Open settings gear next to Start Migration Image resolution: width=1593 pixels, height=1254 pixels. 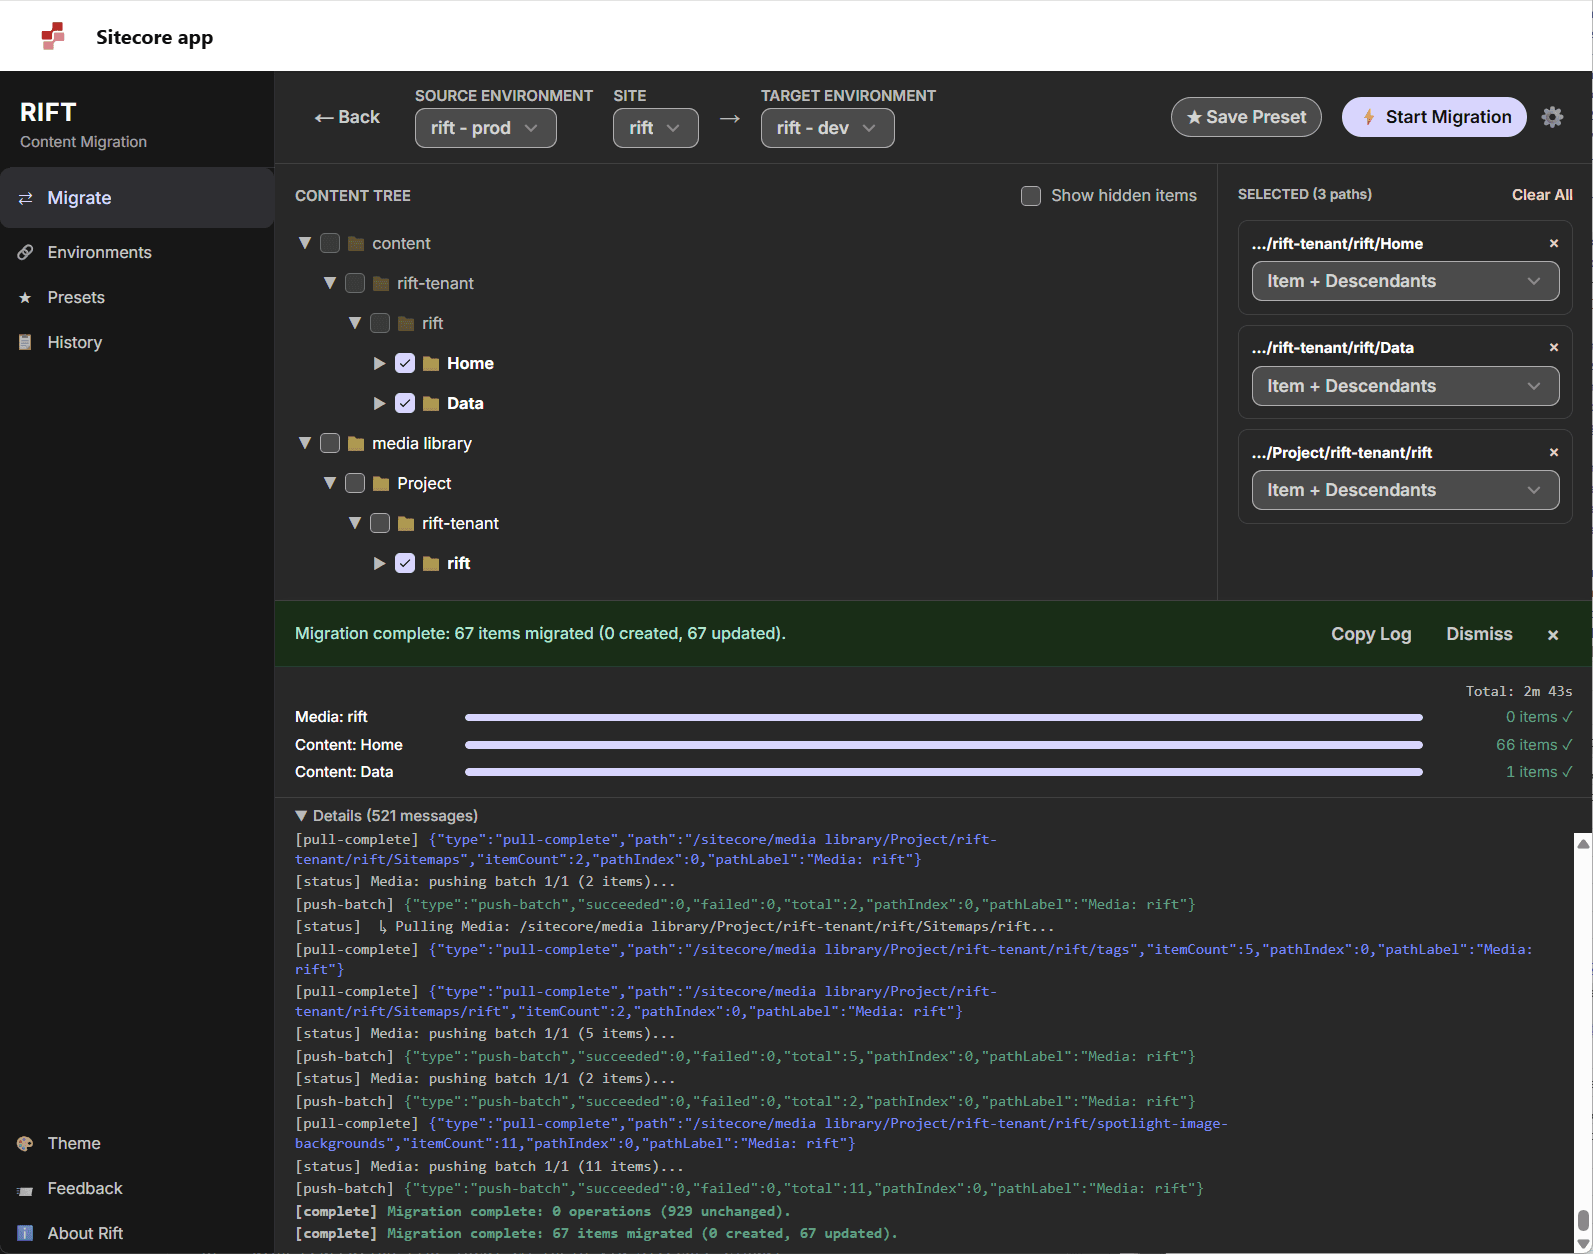point(1552,117)
